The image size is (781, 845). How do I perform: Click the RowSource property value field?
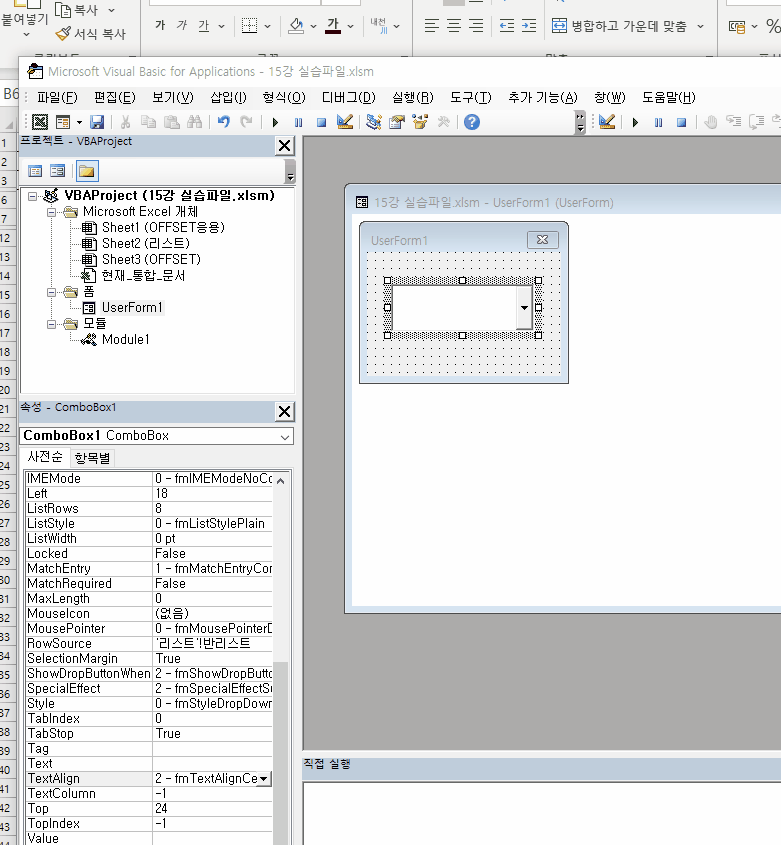coord(212,644)
